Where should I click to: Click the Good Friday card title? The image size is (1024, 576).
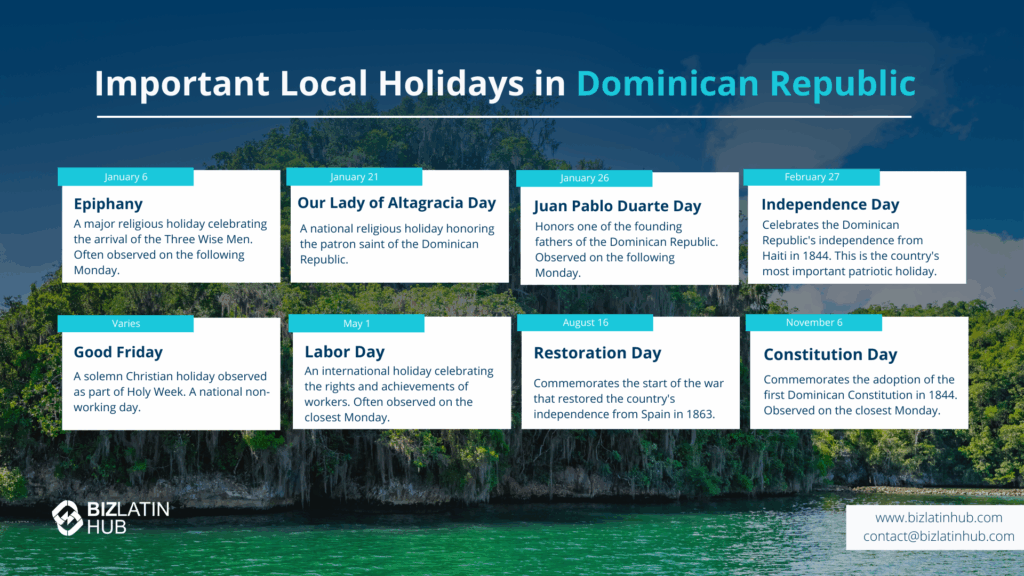pyautogui.click(x=118, y=352)
